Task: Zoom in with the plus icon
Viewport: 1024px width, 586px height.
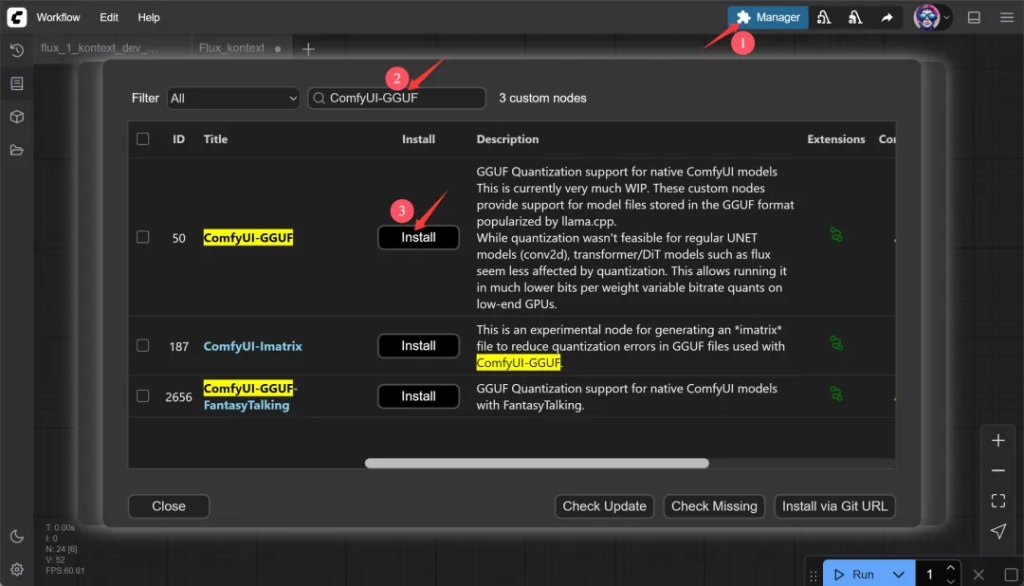Action: click(998, 440)
